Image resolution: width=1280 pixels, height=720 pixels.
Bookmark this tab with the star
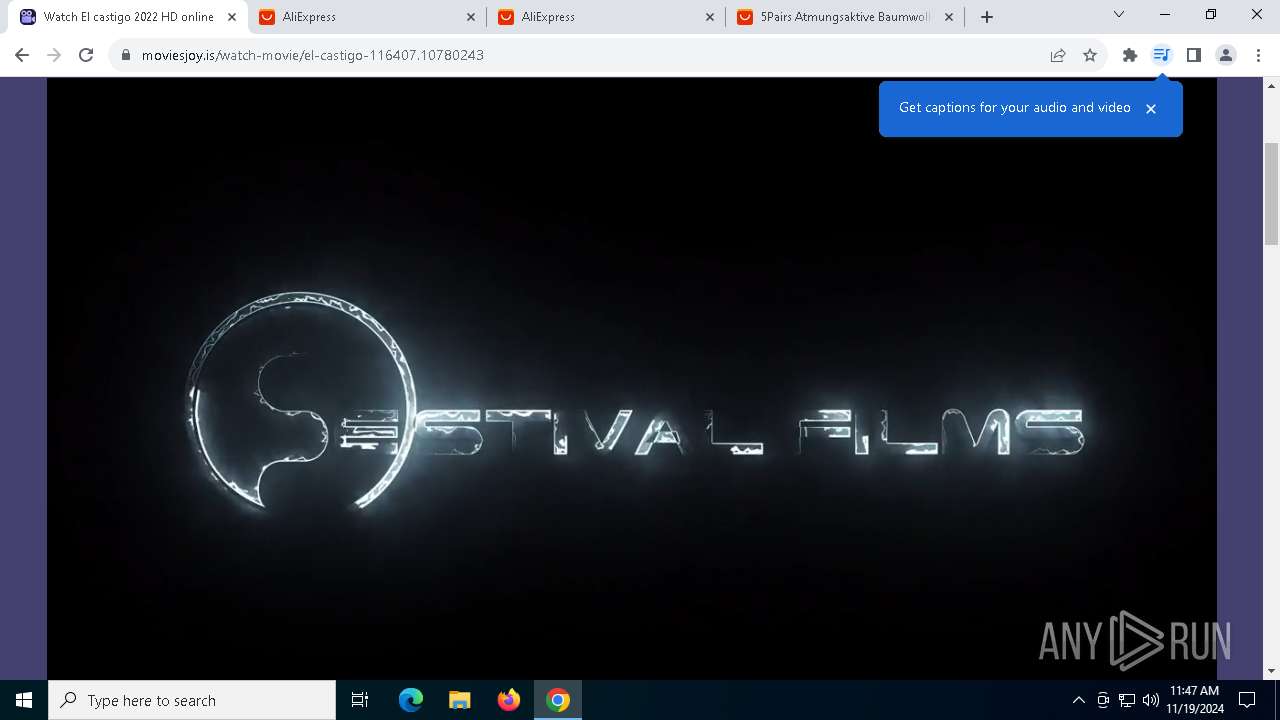click(1090, 55)
